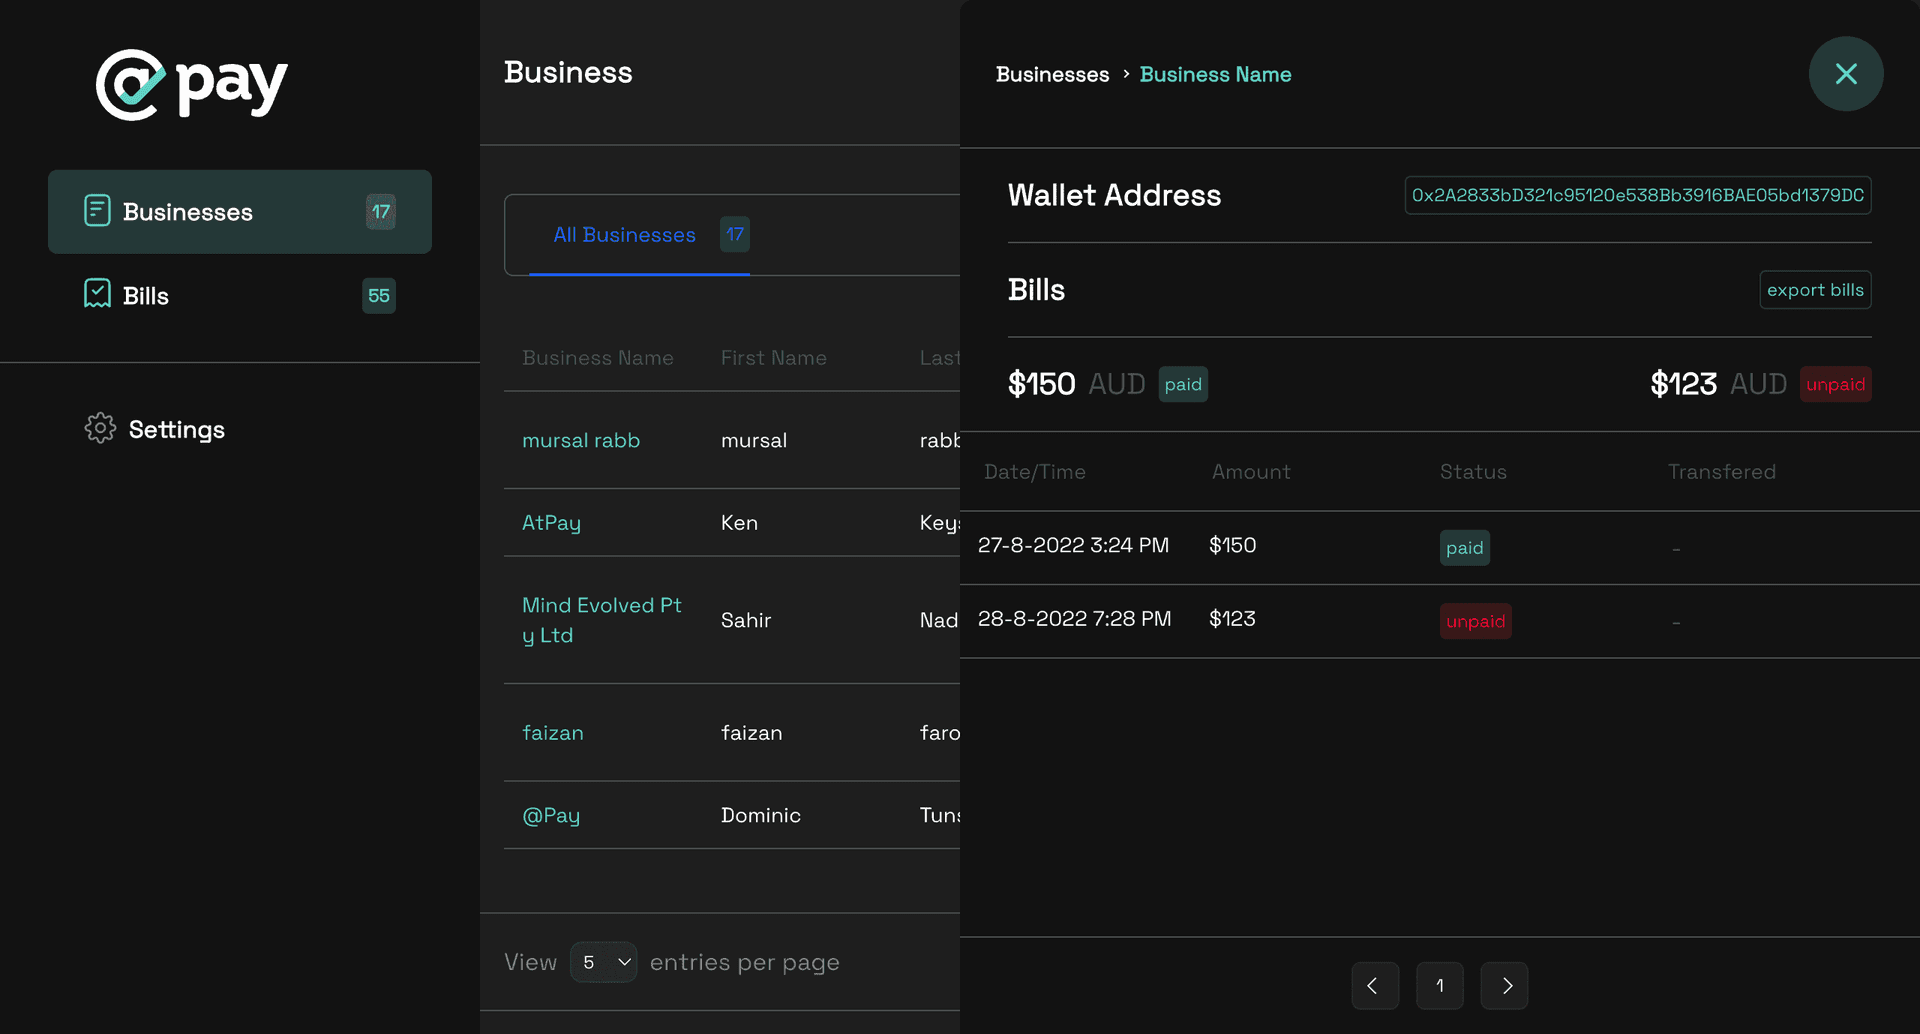This screenshot has width=1920, height=1034.
Task: Click page number 1 button
Action: coord(1440,986)
